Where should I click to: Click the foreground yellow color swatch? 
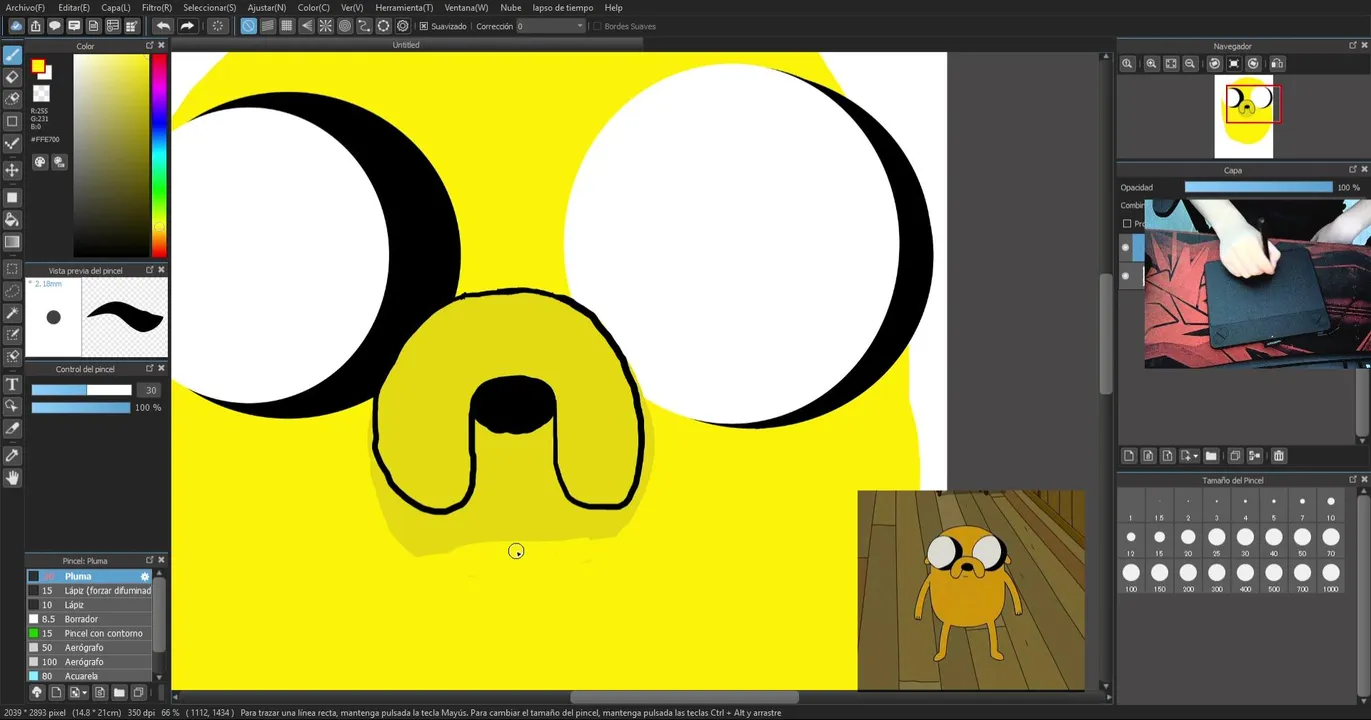tap(38, 67)
